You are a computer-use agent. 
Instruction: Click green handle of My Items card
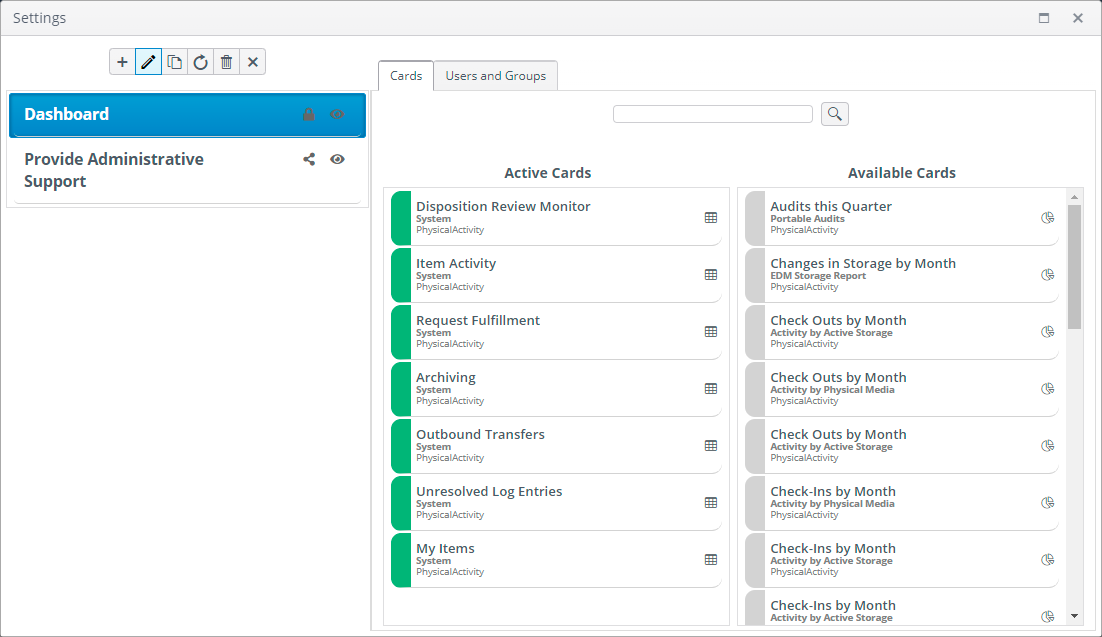point(401,560)
